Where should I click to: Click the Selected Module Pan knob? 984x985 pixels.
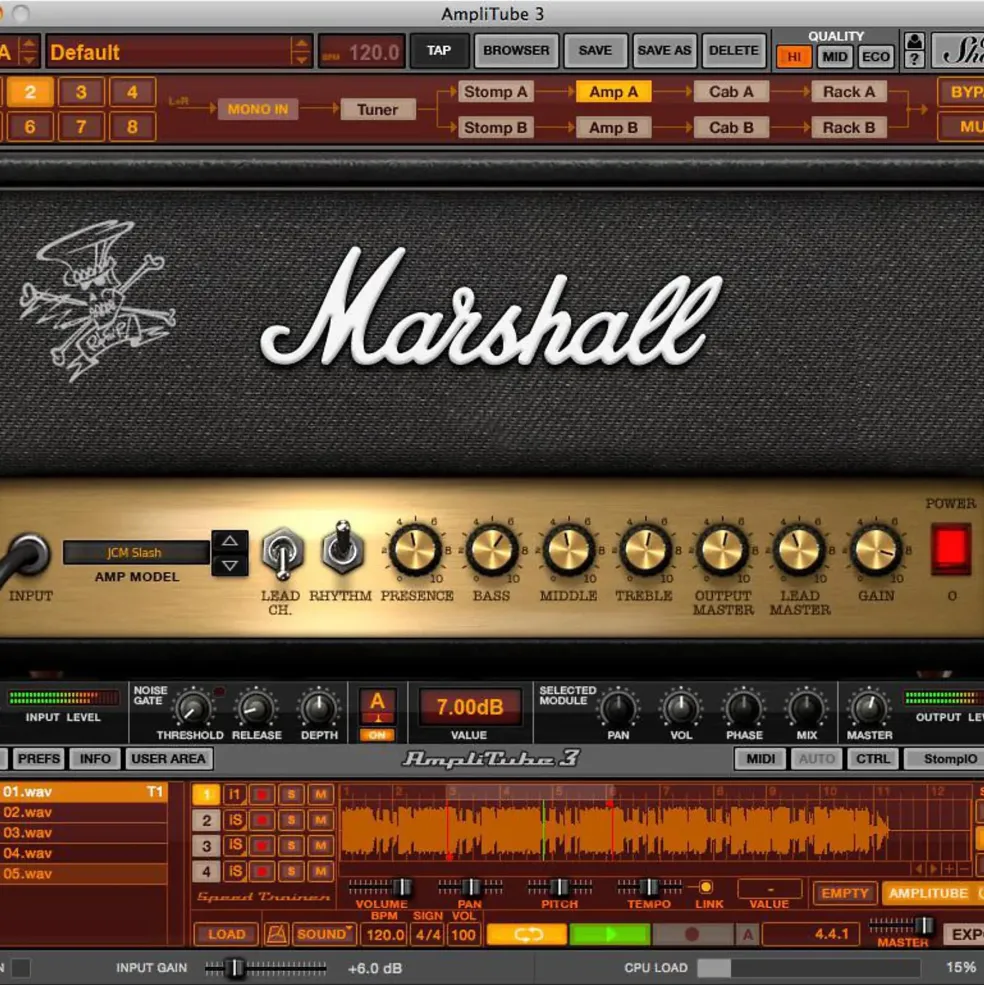click(x=618, y=709)
